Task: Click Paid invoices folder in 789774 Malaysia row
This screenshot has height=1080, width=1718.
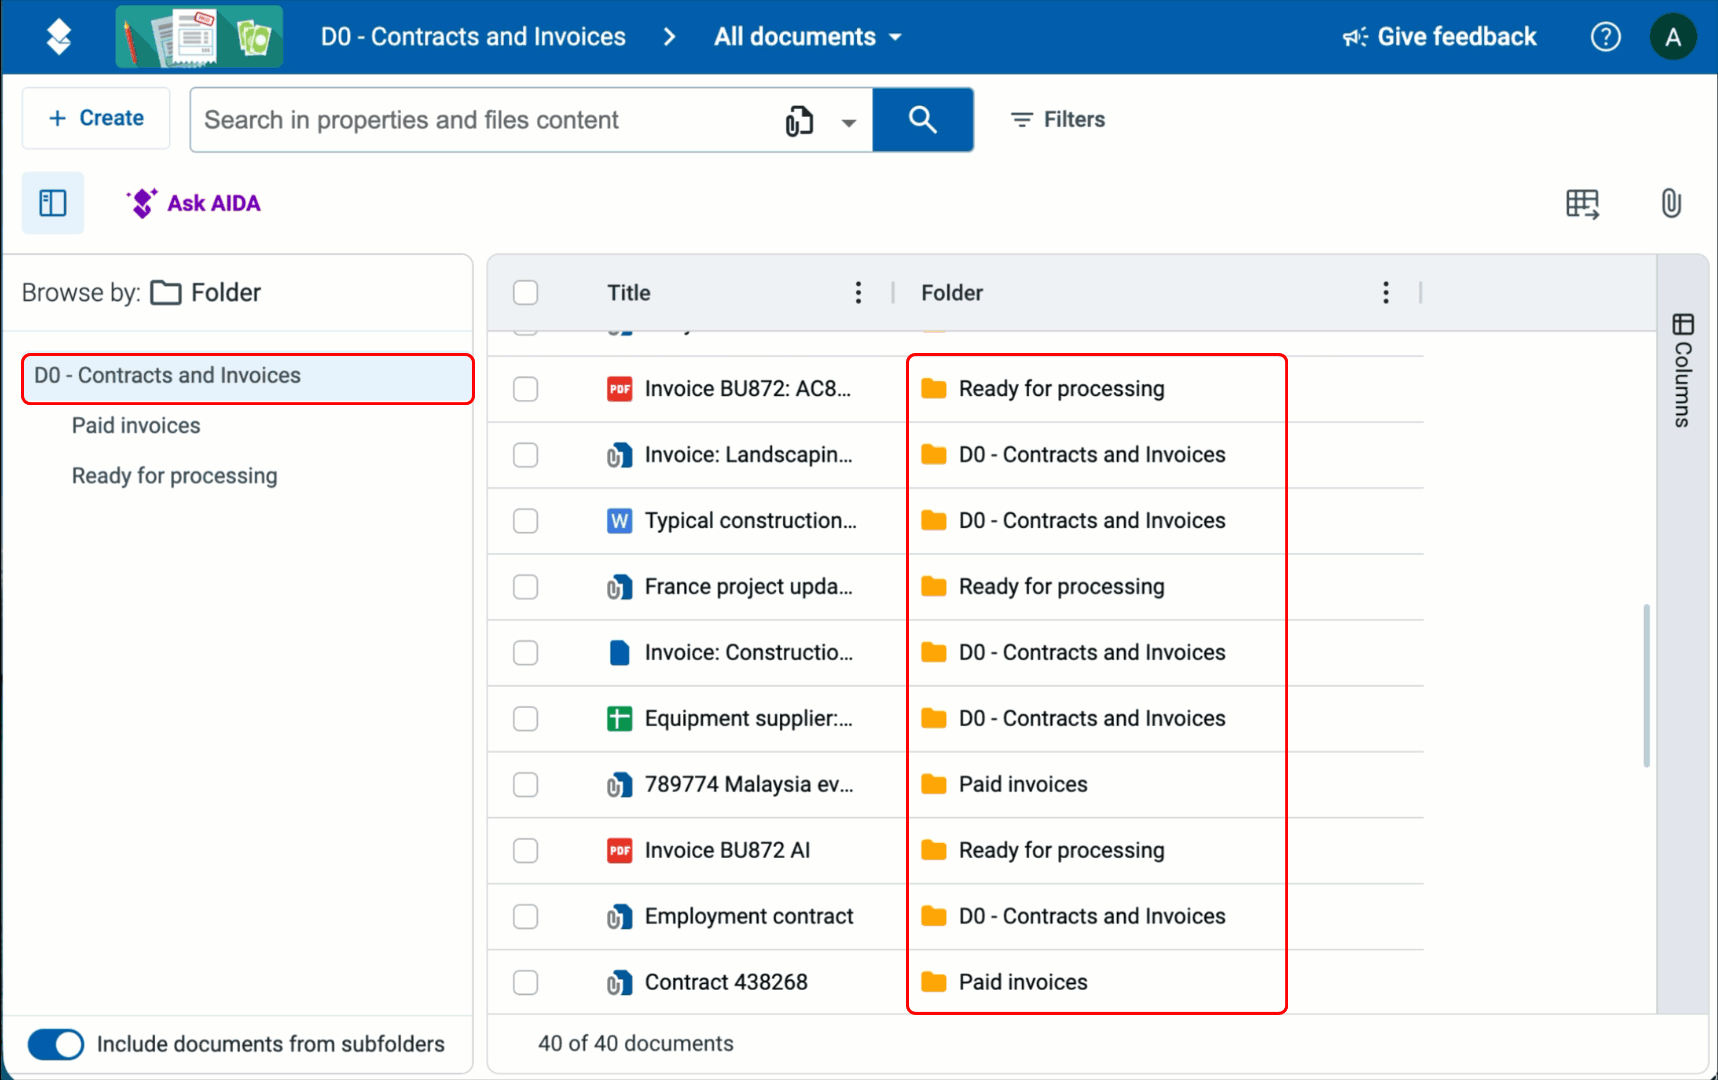Action: pos(1022,785)
